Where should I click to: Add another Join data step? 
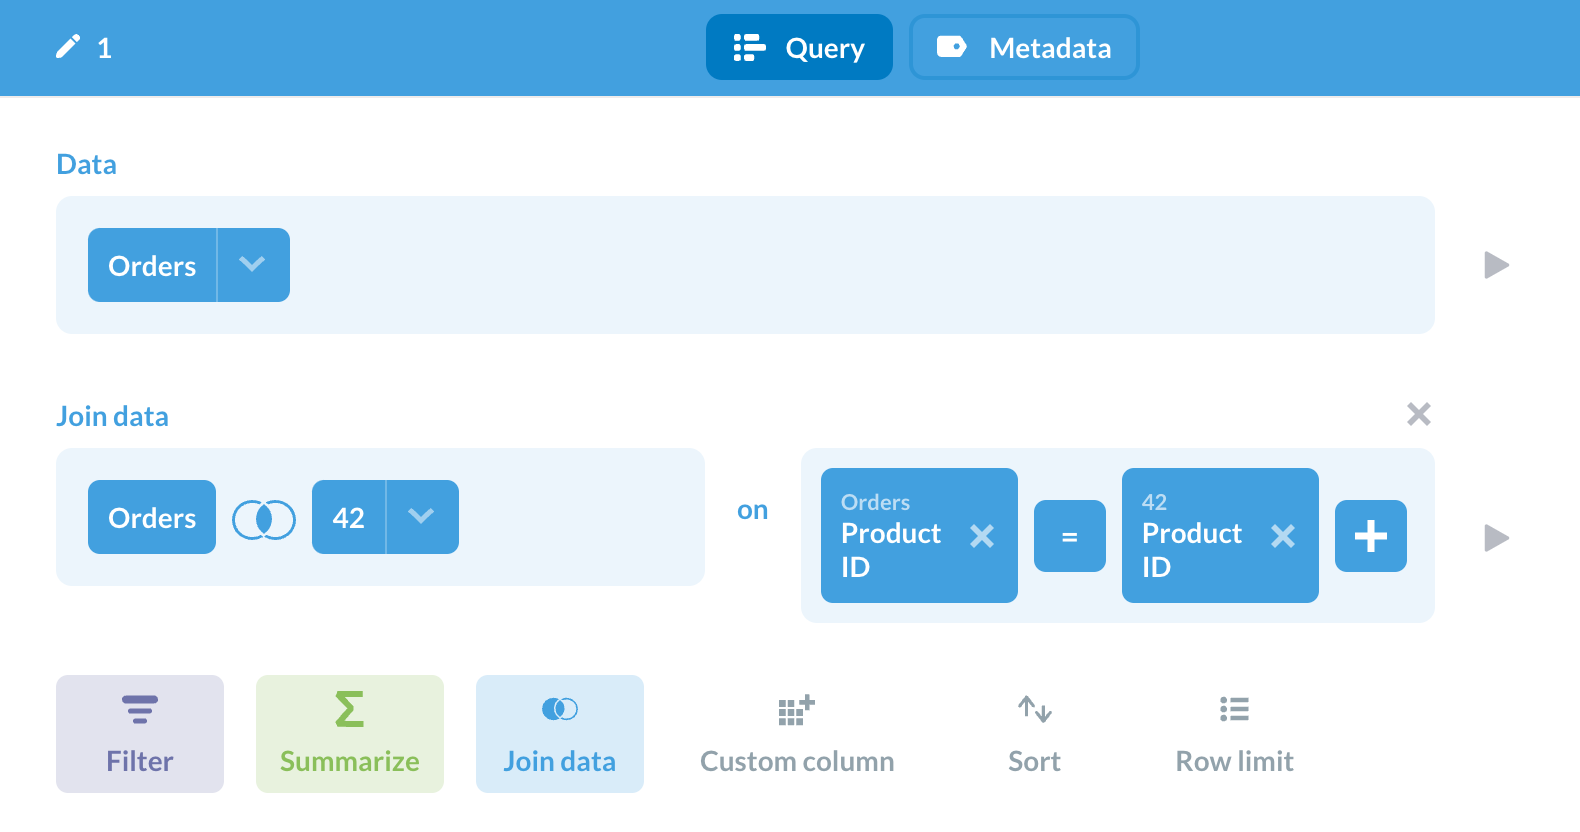point(559,734)
